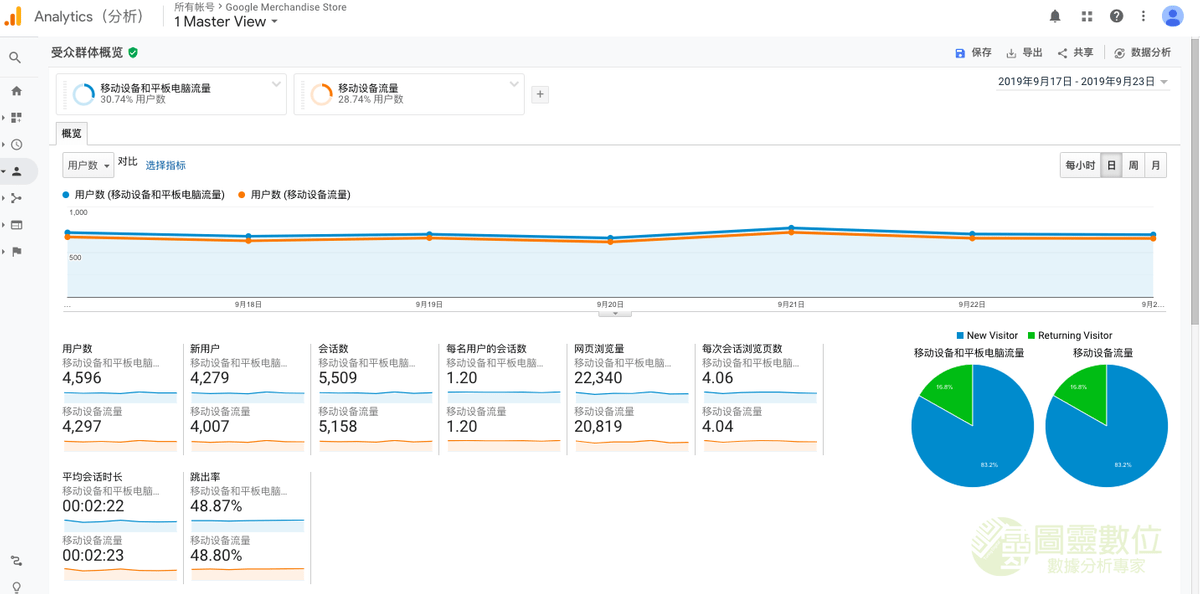
Task: Open more options vertical dots menu
Action: pyautogui.click(x=1143, y=16)
